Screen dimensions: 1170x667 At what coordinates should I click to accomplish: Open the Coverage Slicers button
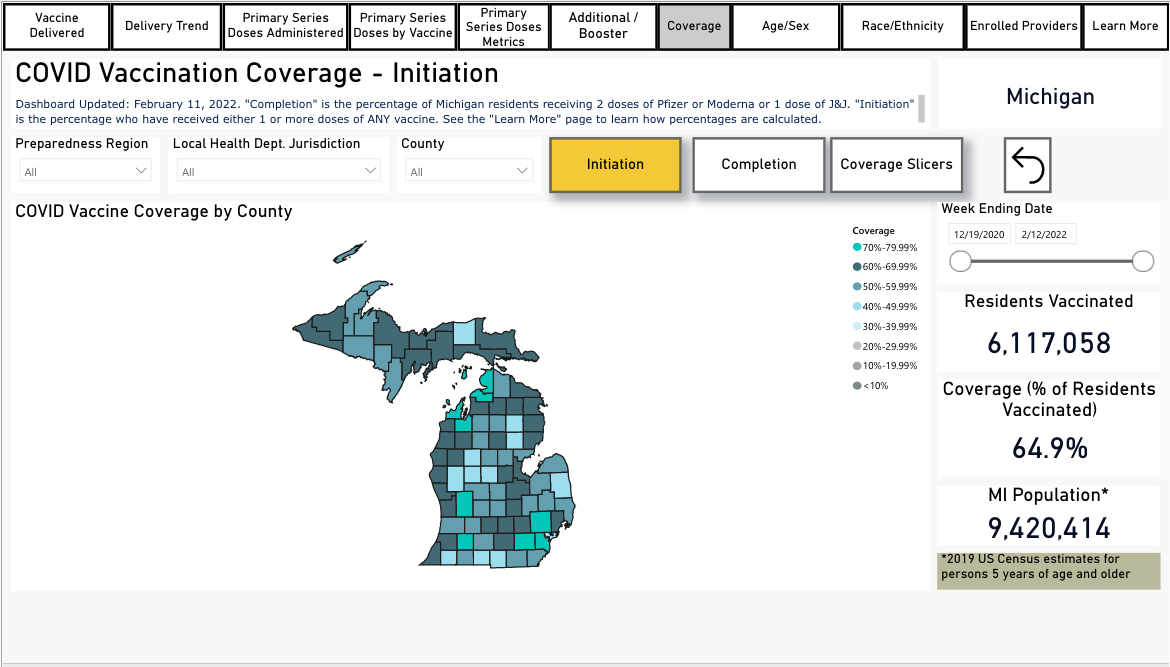896,165
